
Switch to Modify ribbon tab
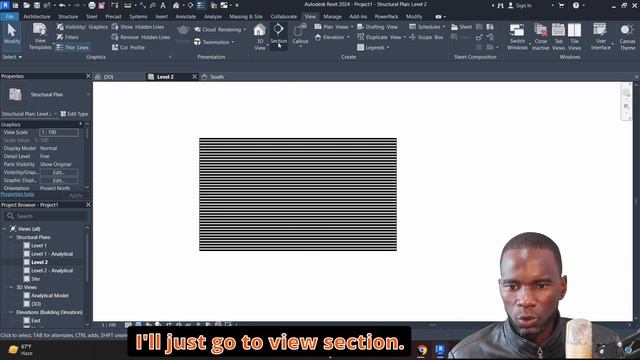[x=414, y=17]
